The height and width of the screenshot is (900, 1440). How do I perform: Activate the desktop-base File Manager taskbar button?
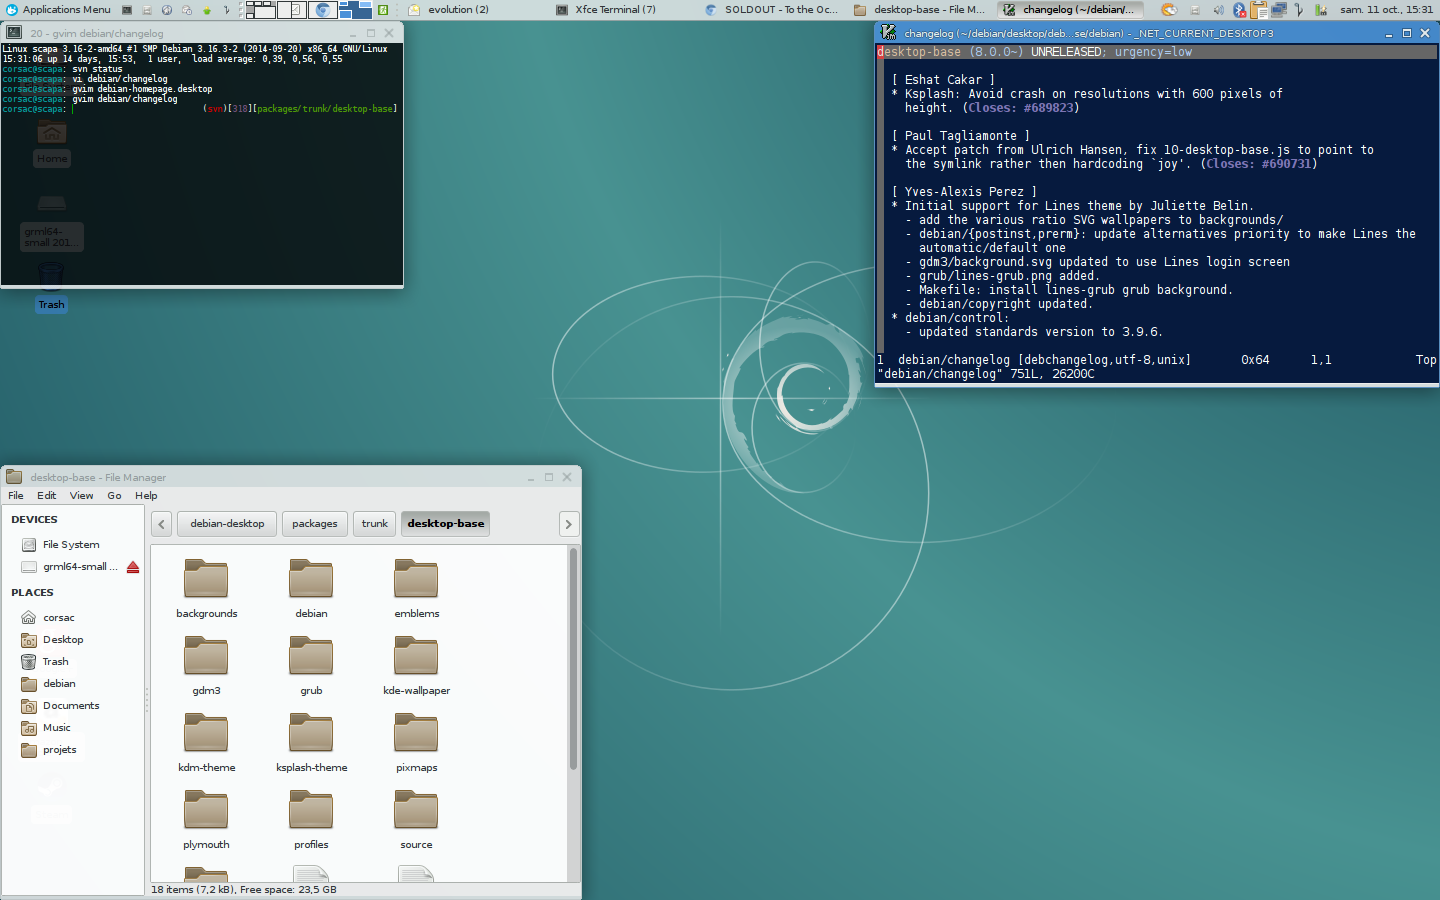(920, 9)
